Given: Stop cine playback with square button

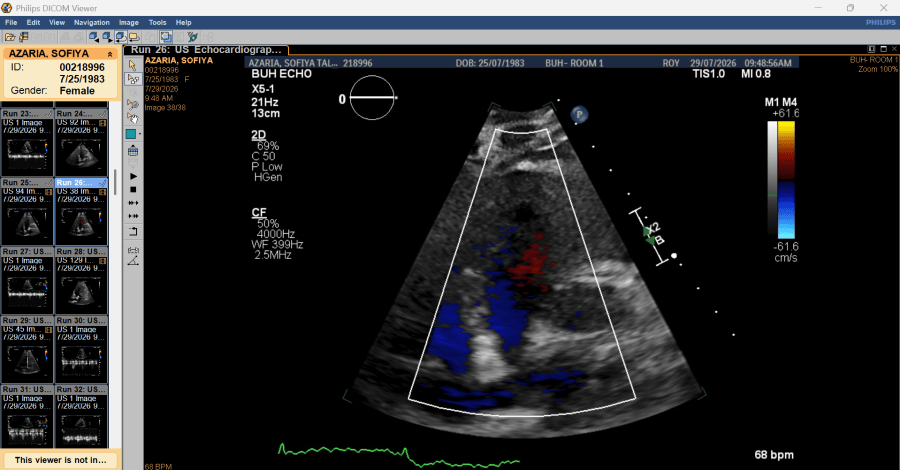Looking at the screenshot, I should pos(133,189).
